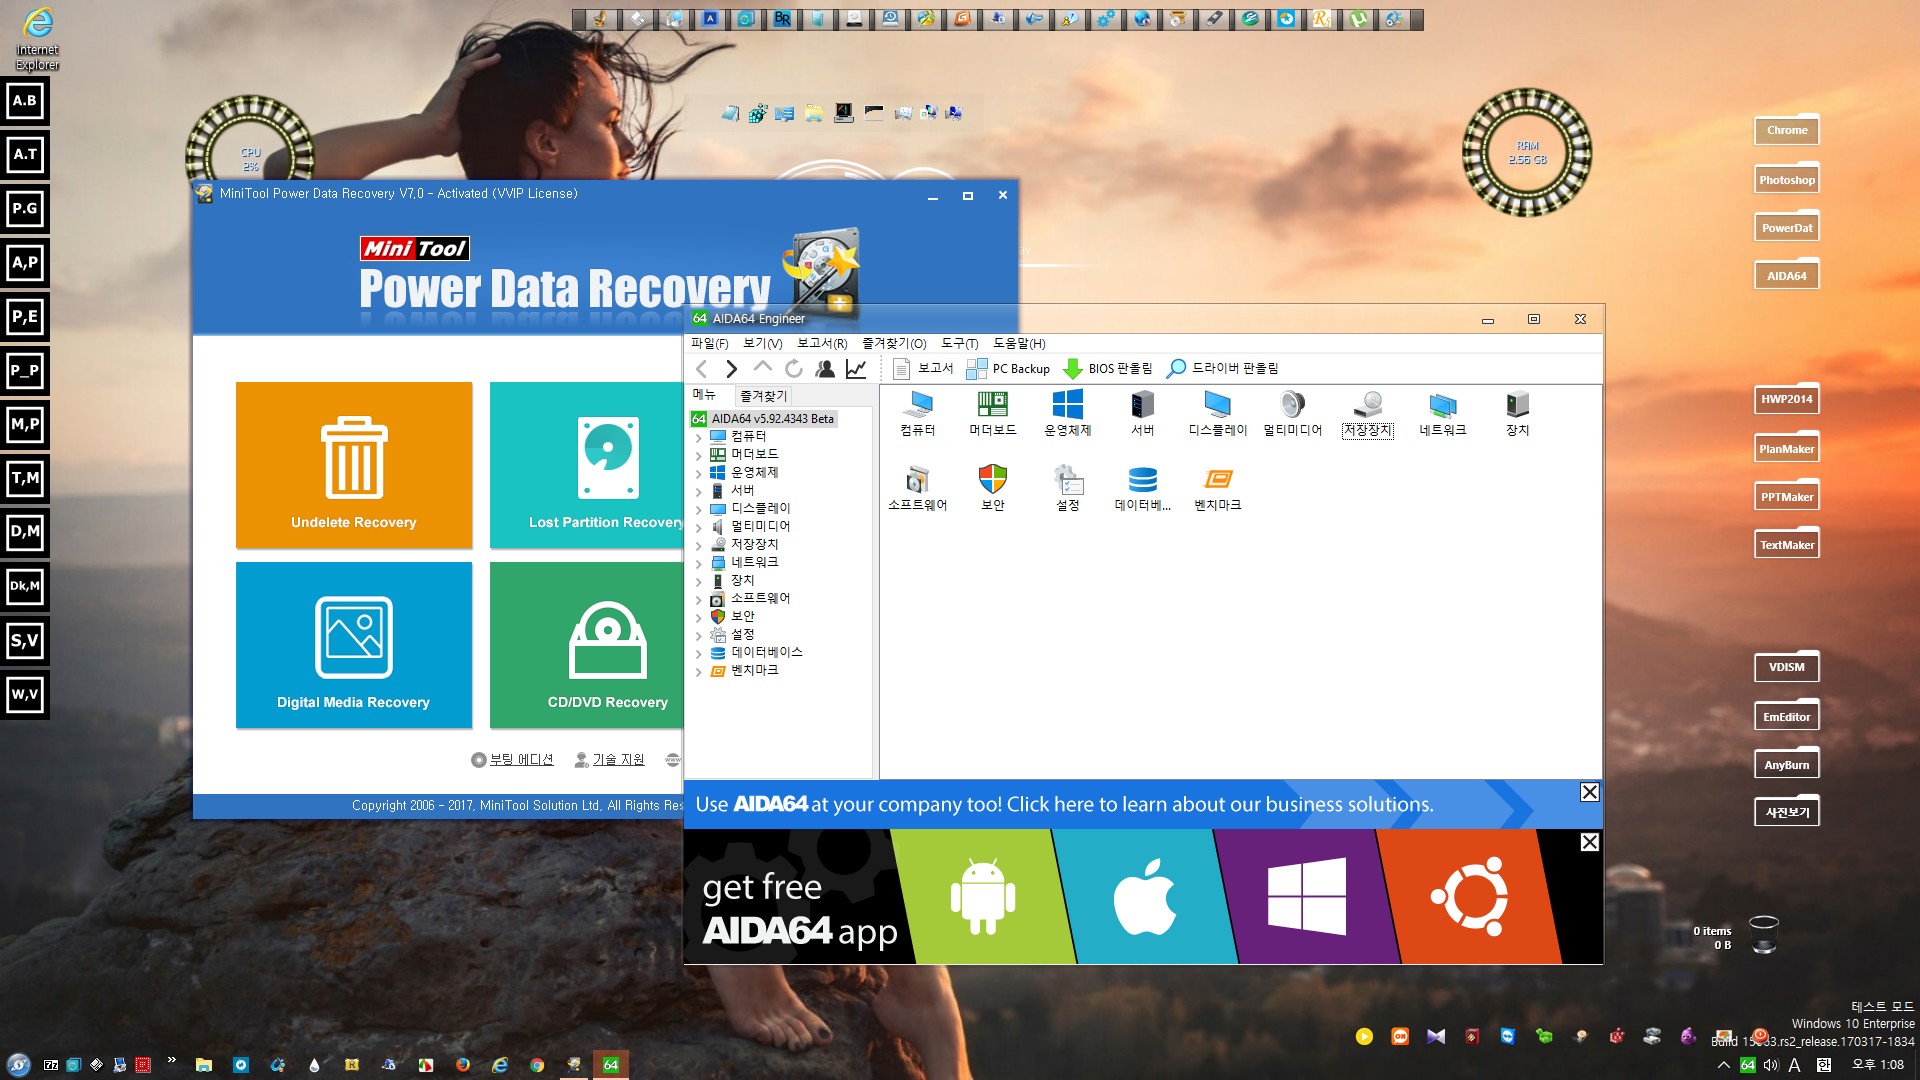The height and width of the screenshot is (1080, 1920).
Task: Launch CD/DVD Recovery tile
Action: [x=587, y=645]
